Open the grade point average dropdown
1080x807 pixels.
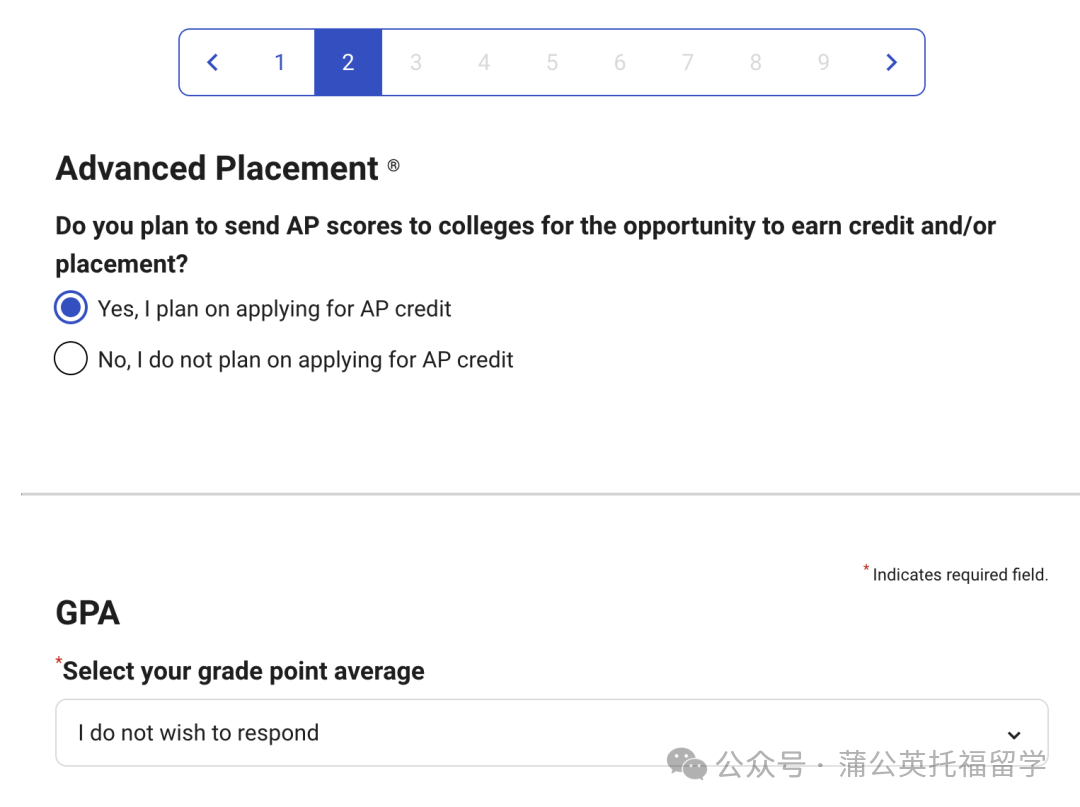pos(551,733)
